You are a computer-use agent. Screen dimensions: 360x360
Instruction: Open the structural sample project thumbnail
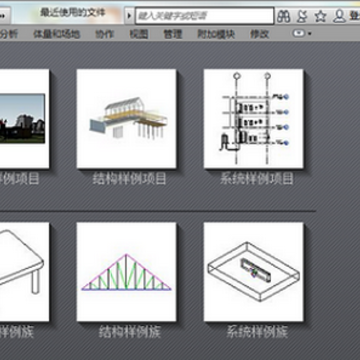(126, 119)
